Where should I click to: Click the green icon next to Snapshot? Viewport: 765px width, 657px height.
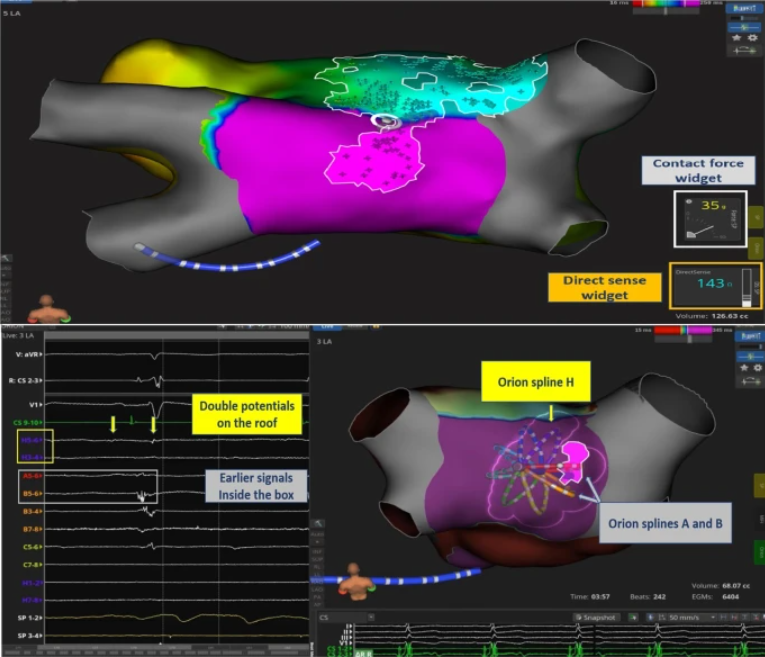(633, 617)
